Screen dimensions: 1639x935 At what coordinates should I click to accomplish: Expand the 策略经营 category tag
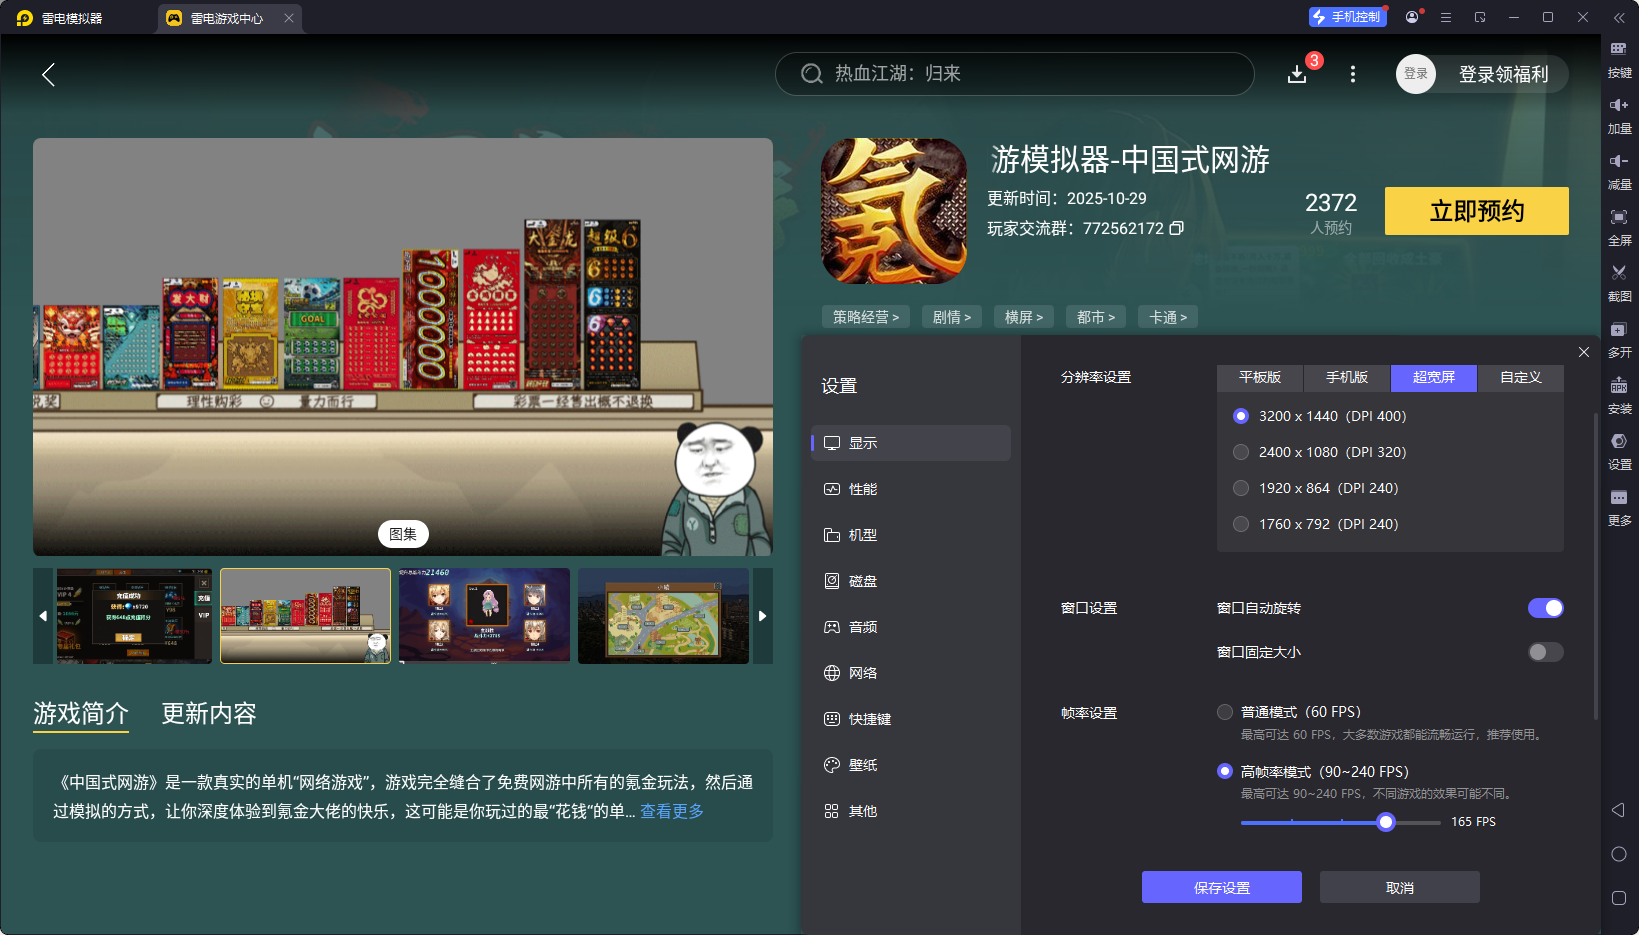click(865, 316)
